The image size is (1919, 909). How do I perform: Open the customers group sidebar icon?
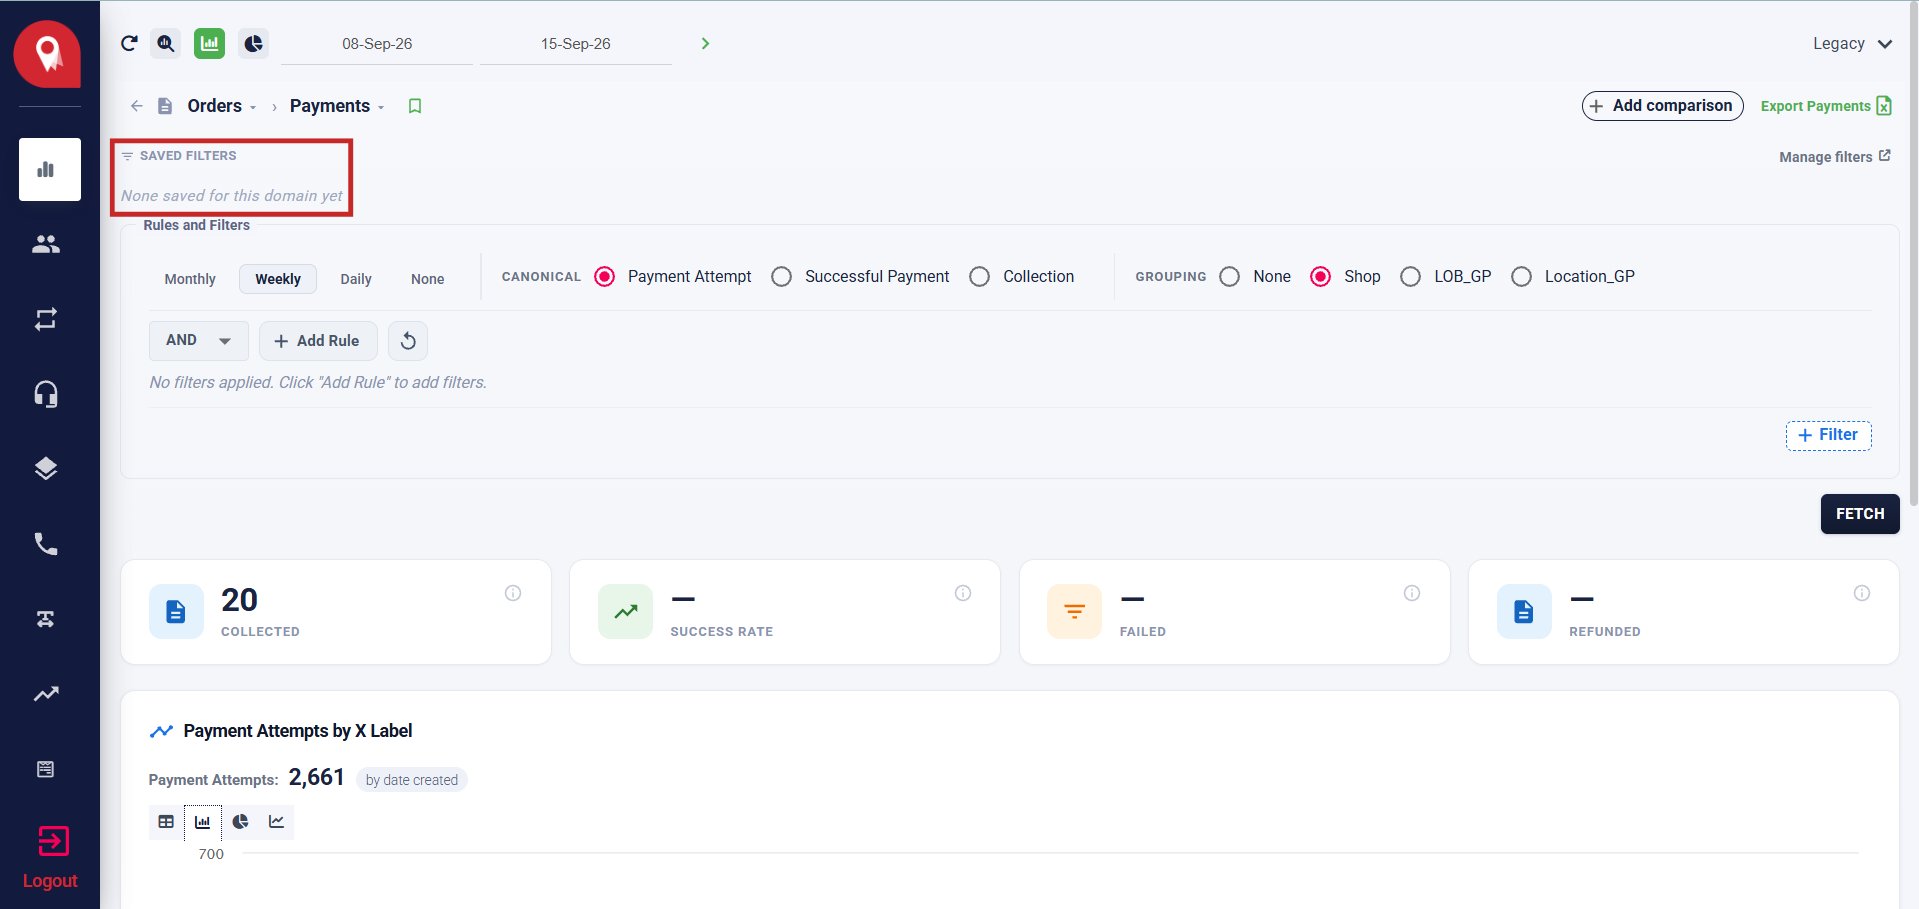pyautogui.click(x=46, y=244)
